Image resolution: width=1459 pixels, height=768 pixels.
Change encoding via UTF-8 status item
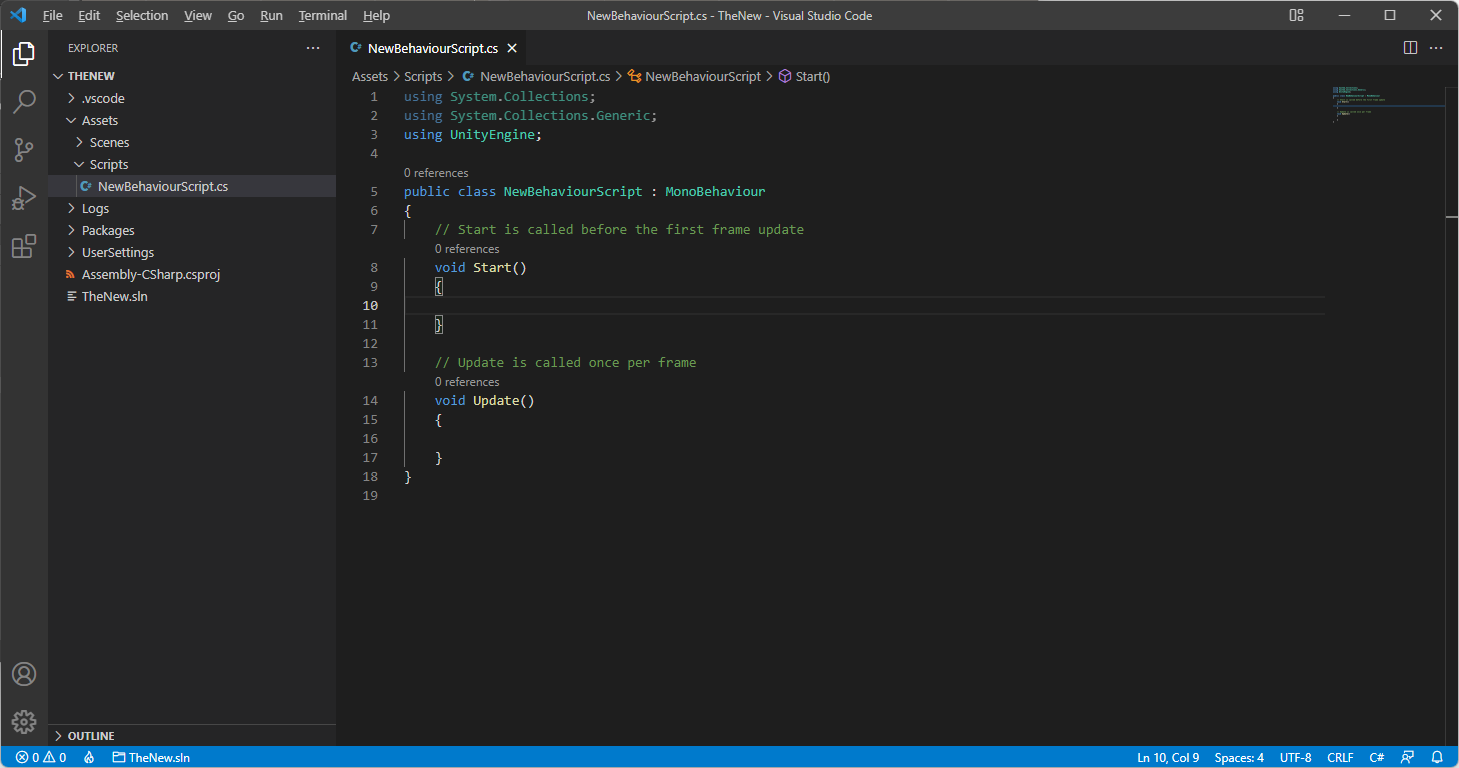point(1295,757)
